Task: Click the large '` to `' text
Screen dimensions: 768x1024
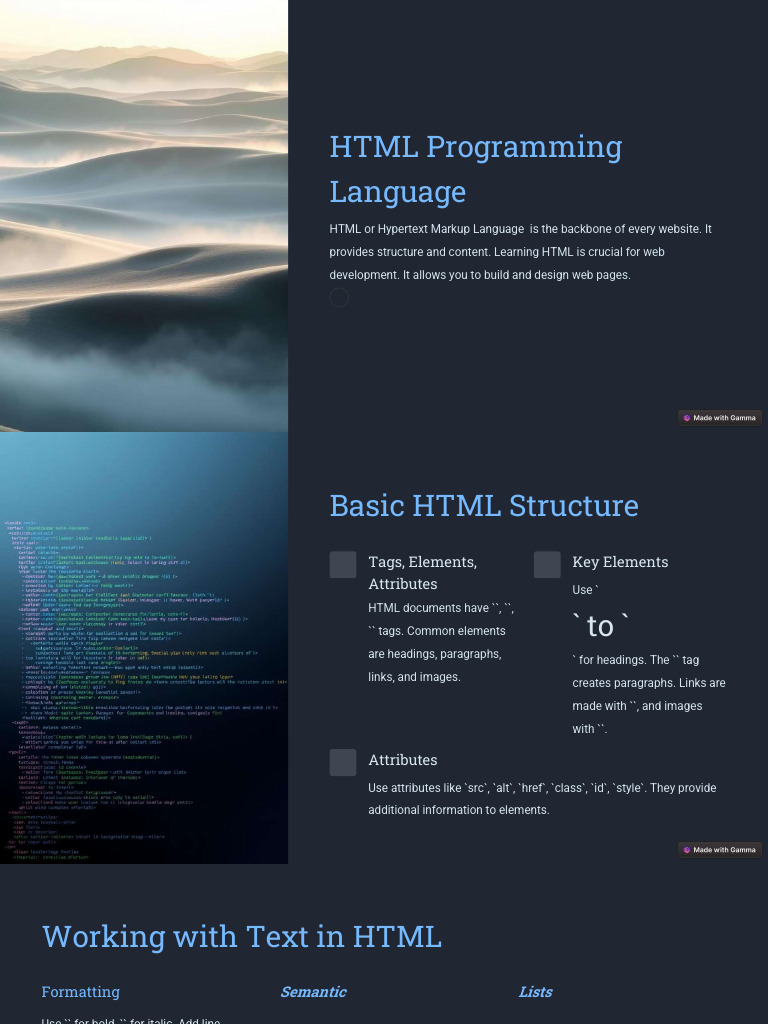Action: point(600,626)
